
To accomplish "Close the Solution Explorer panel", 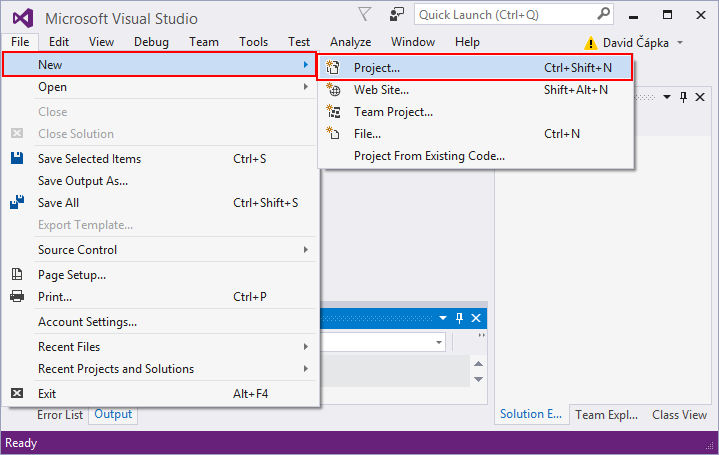I will tap(700, 97).
